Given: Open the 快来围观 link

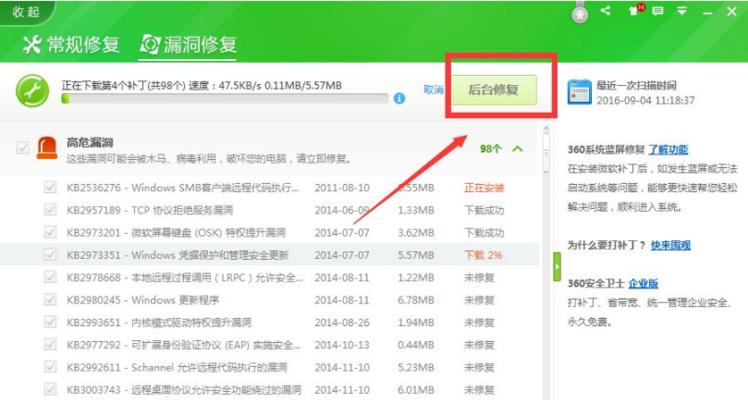Looking at the screenshot, I should click(x=671, y=245).
